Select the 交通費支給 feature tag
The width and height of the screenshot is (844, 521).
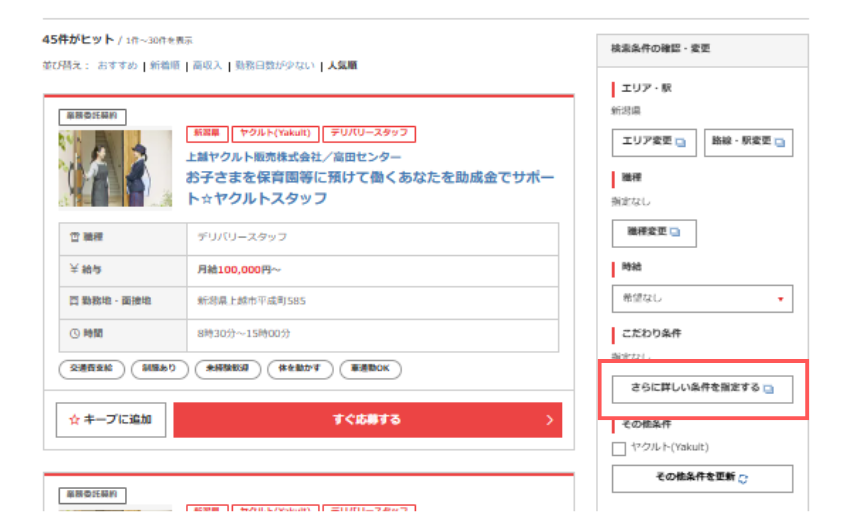coord(92,369)
